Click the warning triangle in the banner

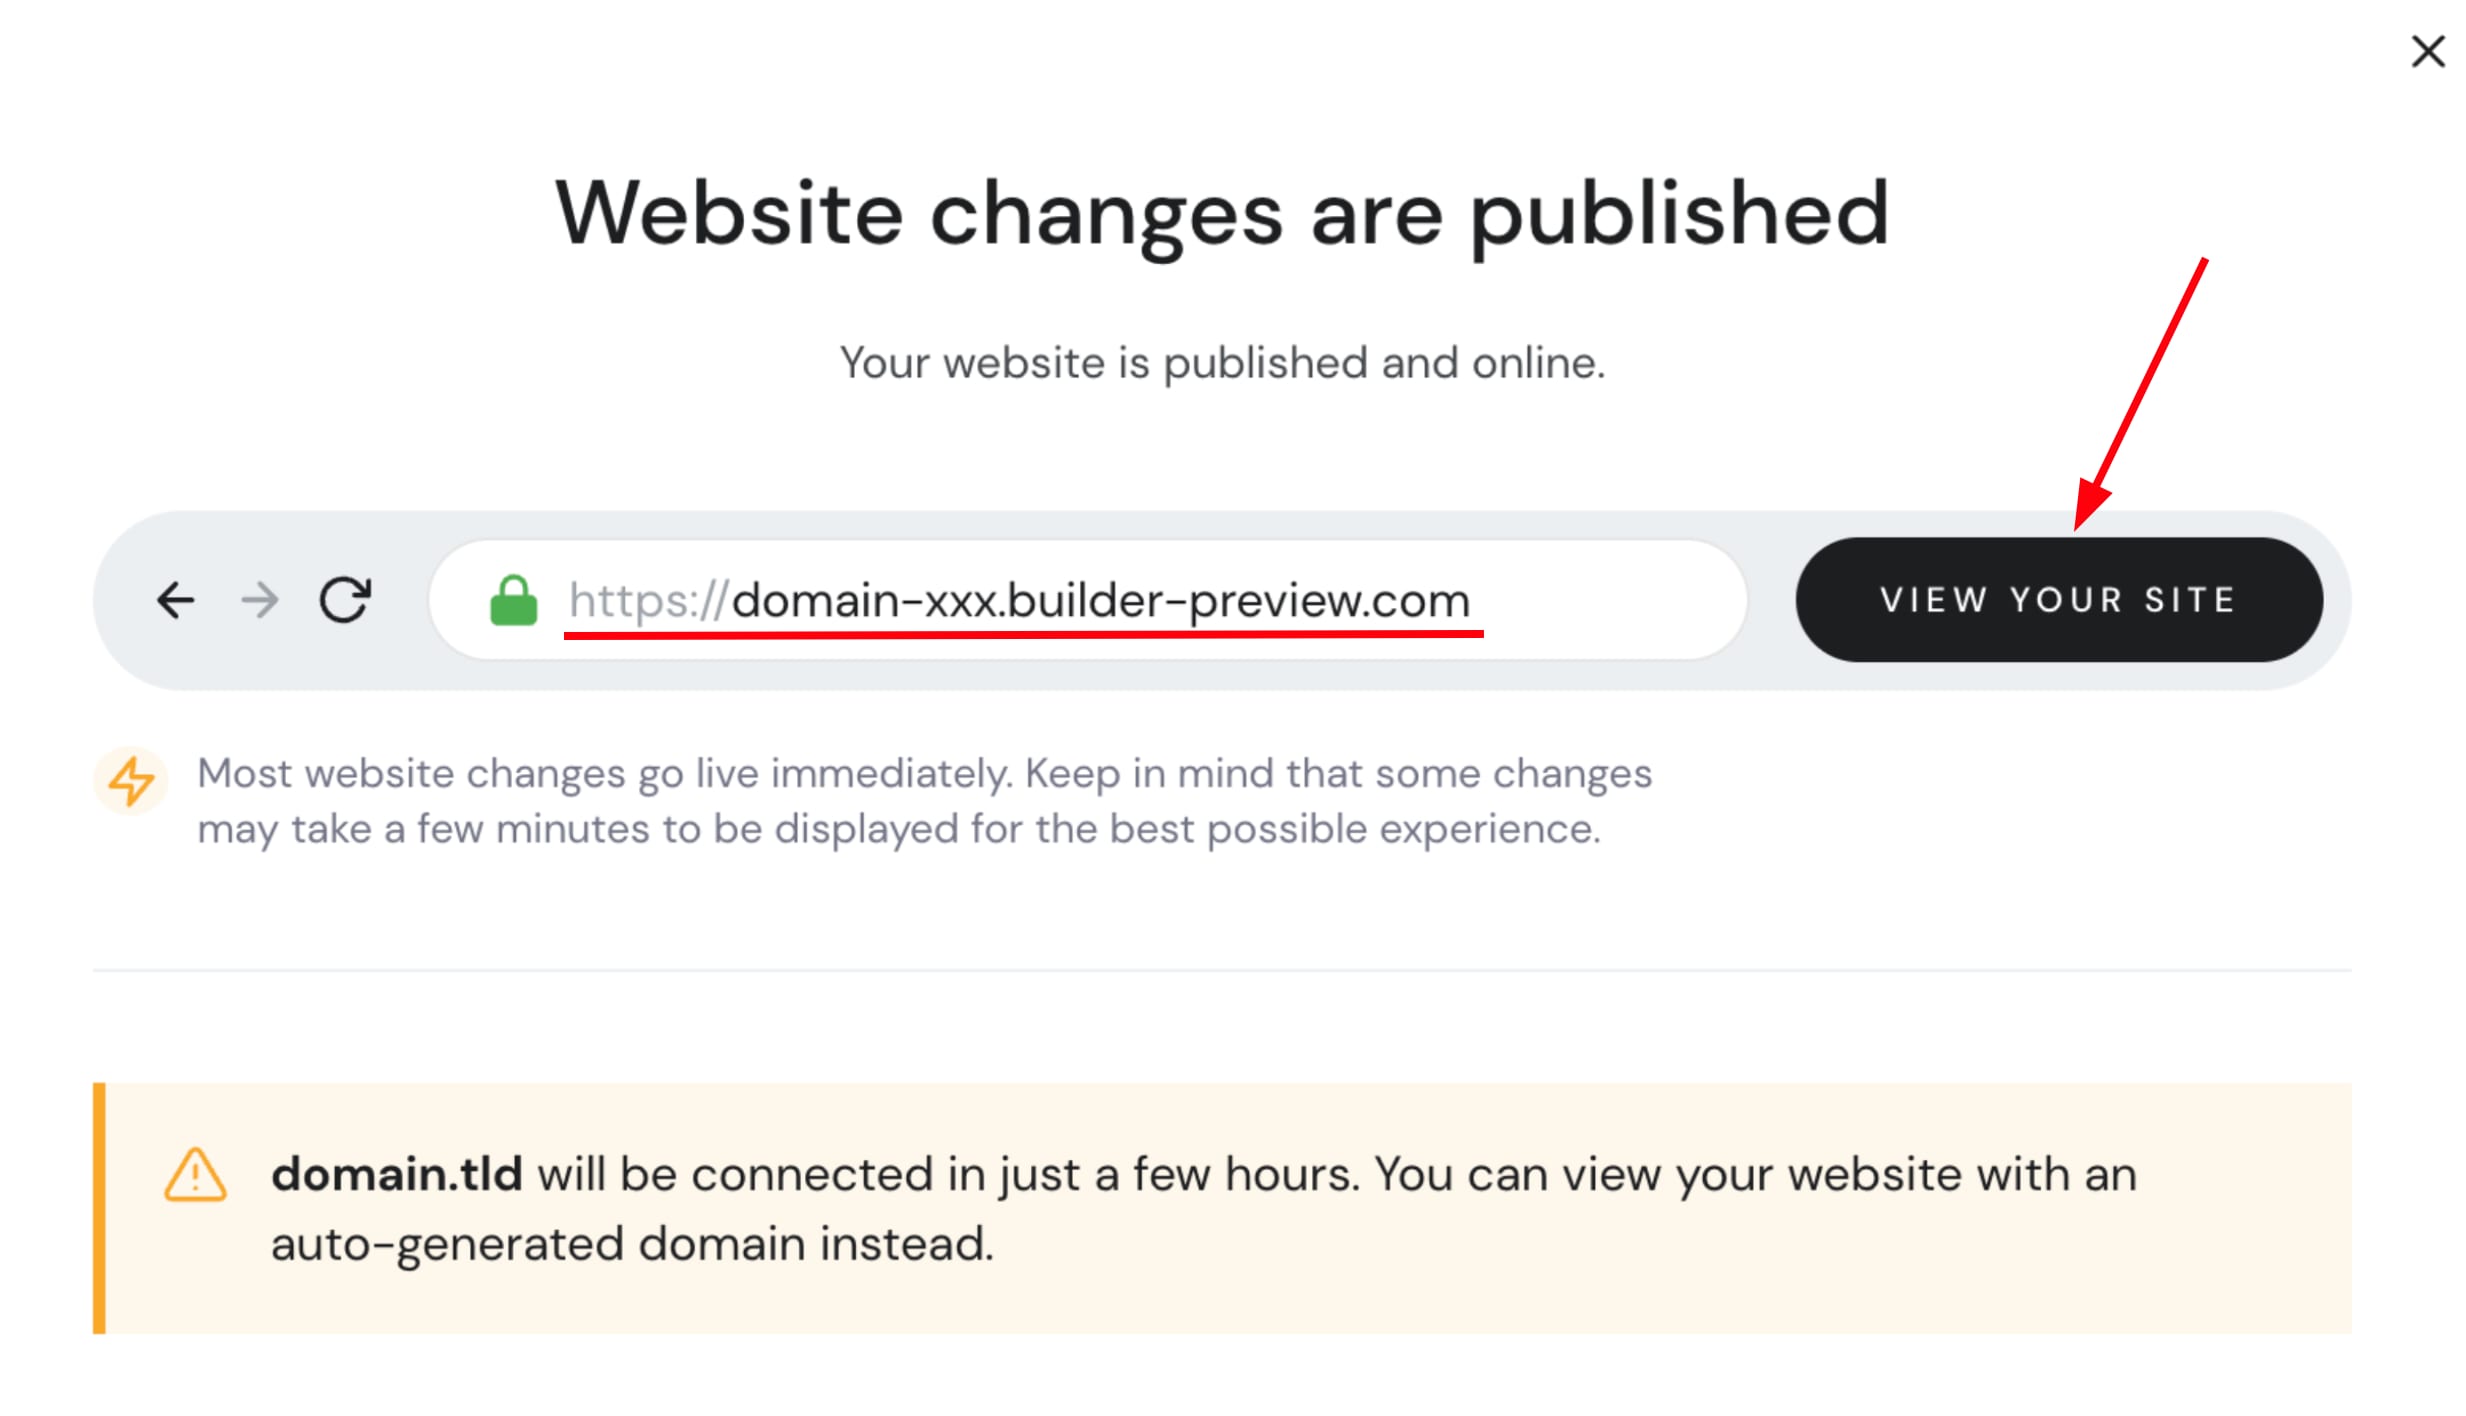coord(196,1176)
